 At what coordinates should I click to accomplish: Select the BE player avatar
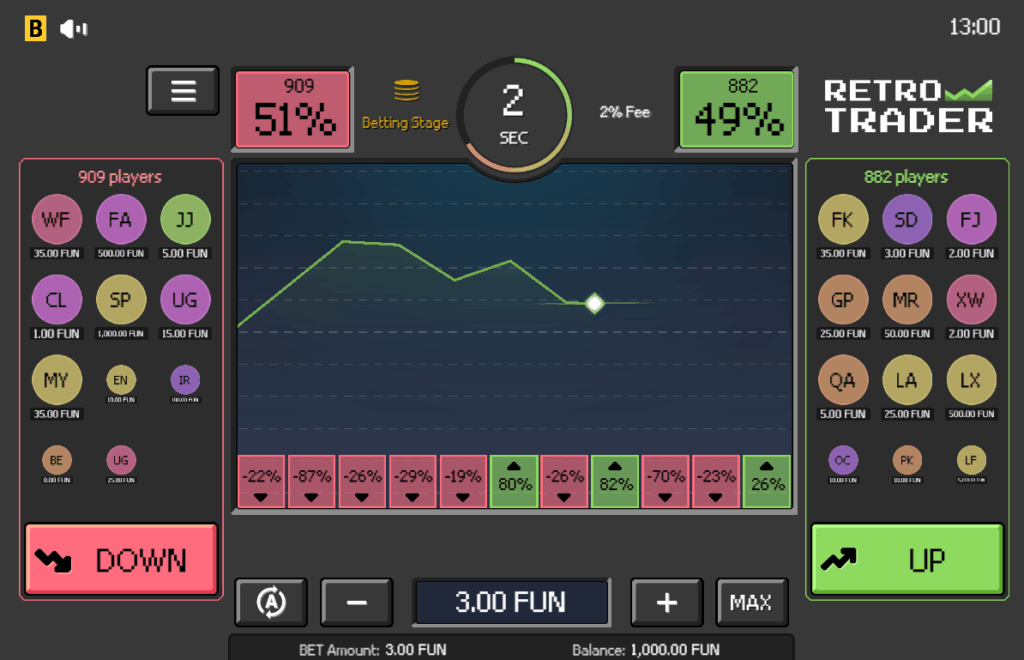click(x=57, y=460)
